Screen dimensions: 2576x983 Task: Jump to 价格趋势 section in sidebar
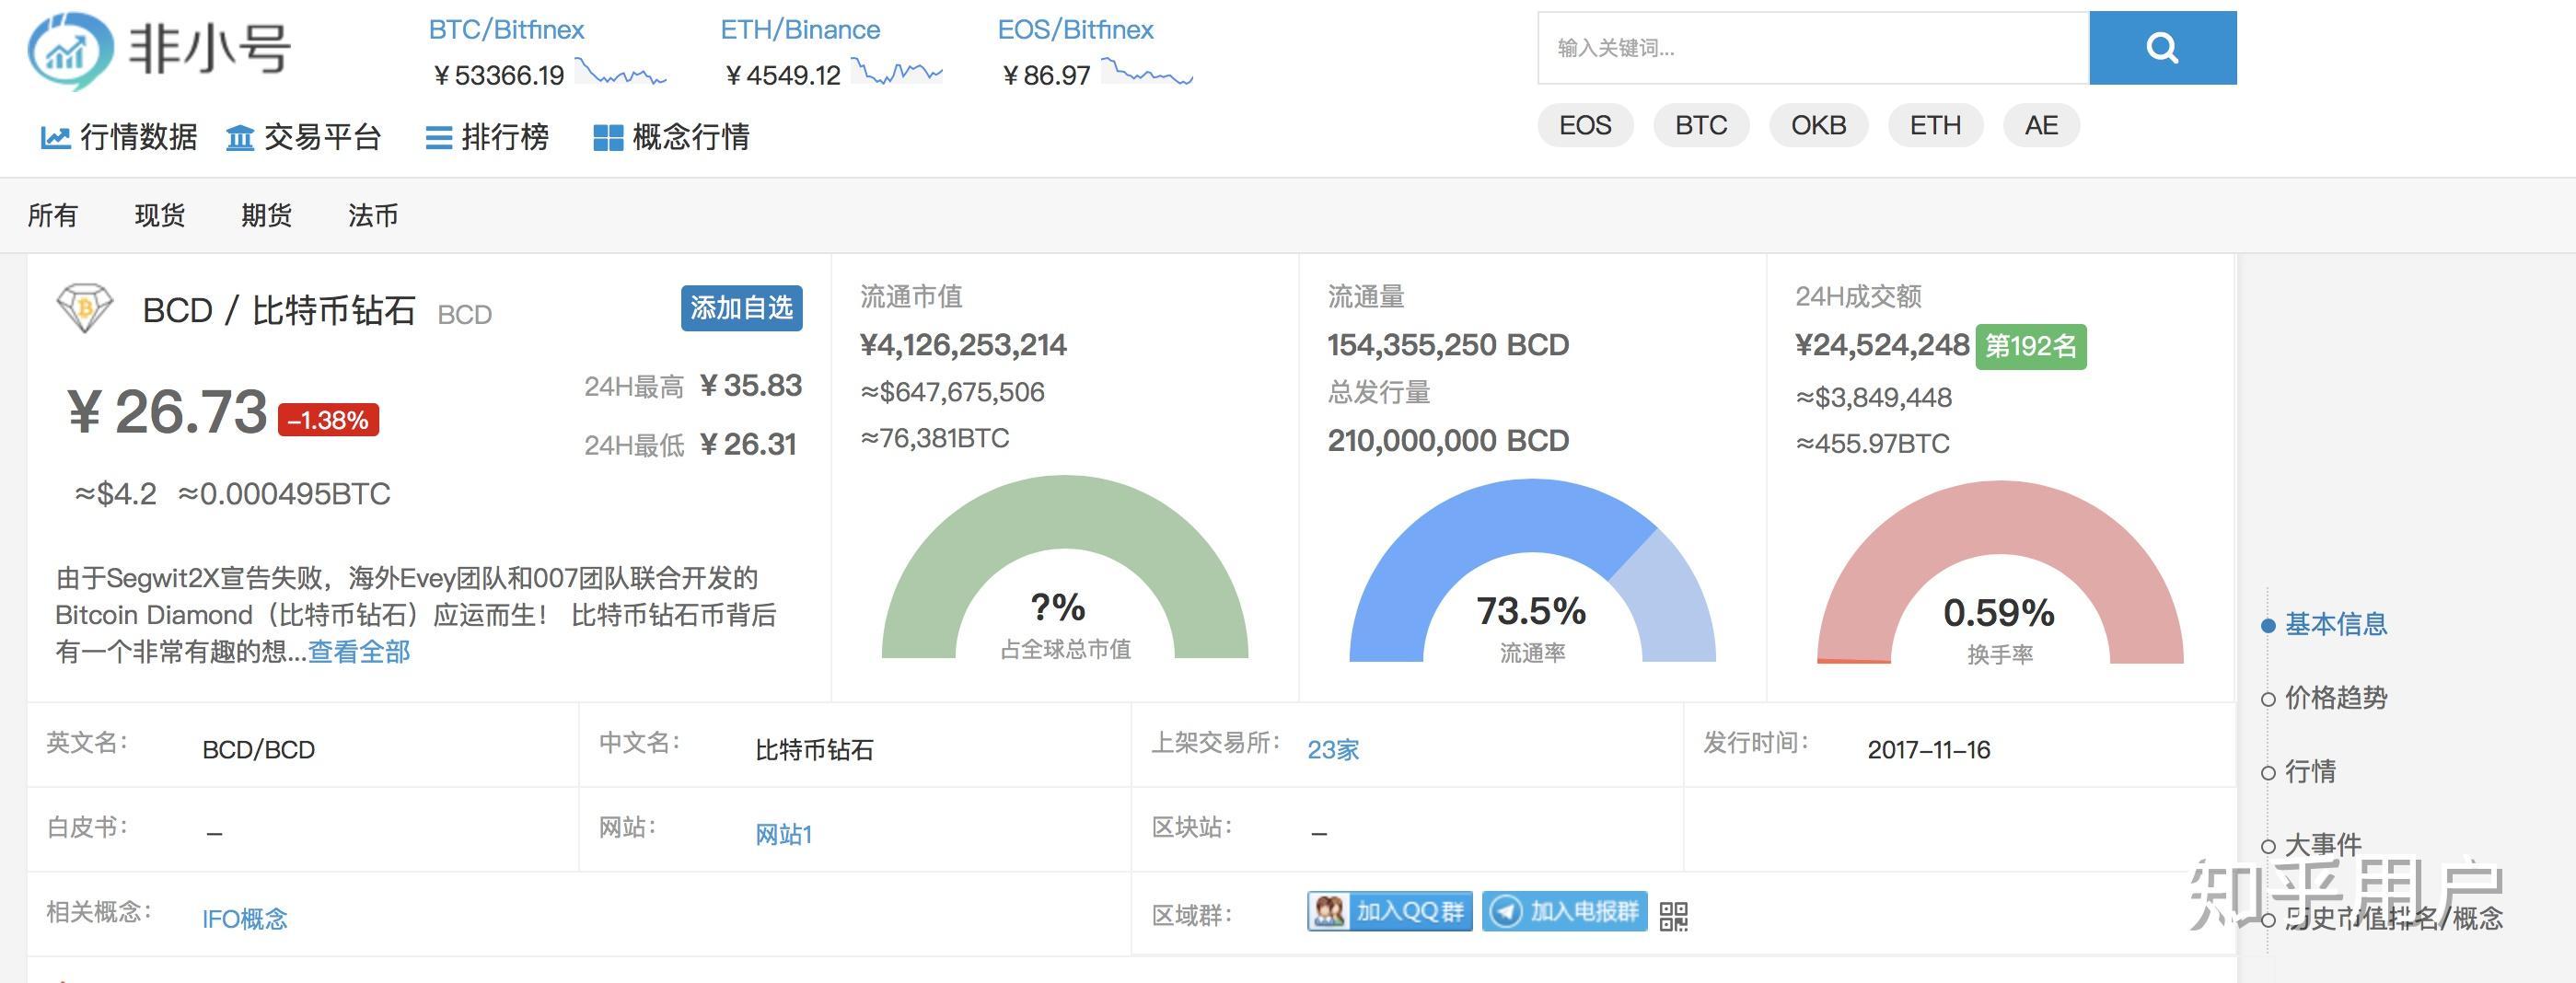pos(2336,698)
